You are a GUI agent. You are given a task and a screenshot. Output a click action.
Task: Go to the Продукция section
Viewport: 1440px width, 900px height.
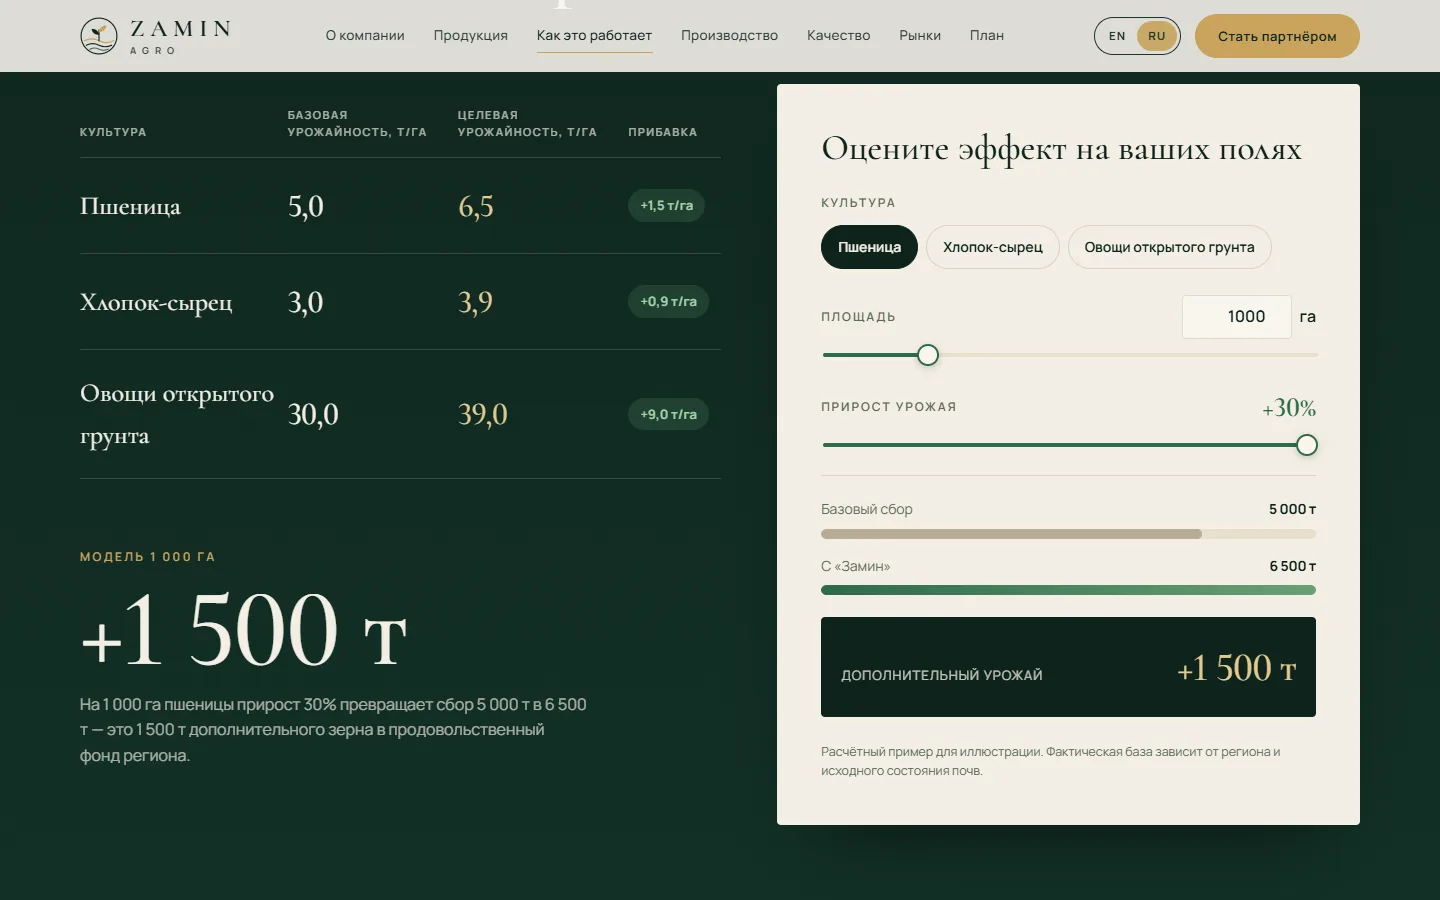pos(471,36)
